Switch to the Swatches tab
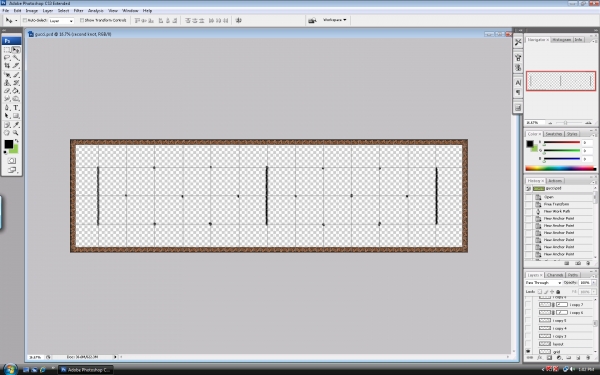The image size is (600, 375). coord(553,134)
